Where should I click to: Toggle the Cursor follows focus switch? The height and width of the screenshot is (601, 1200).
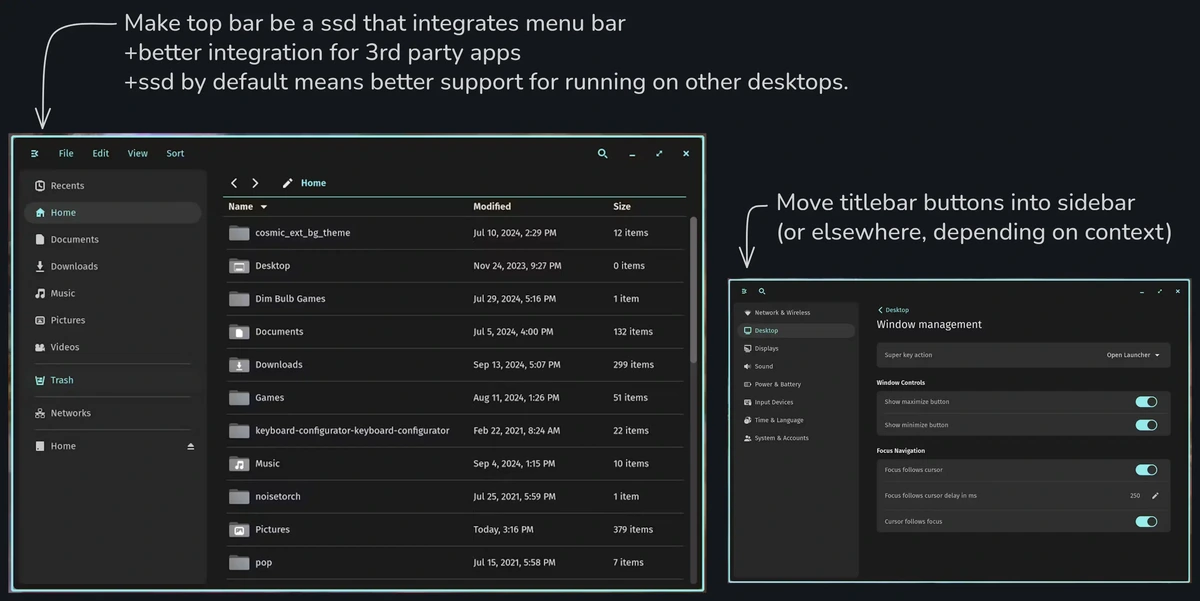point(1146,521)
